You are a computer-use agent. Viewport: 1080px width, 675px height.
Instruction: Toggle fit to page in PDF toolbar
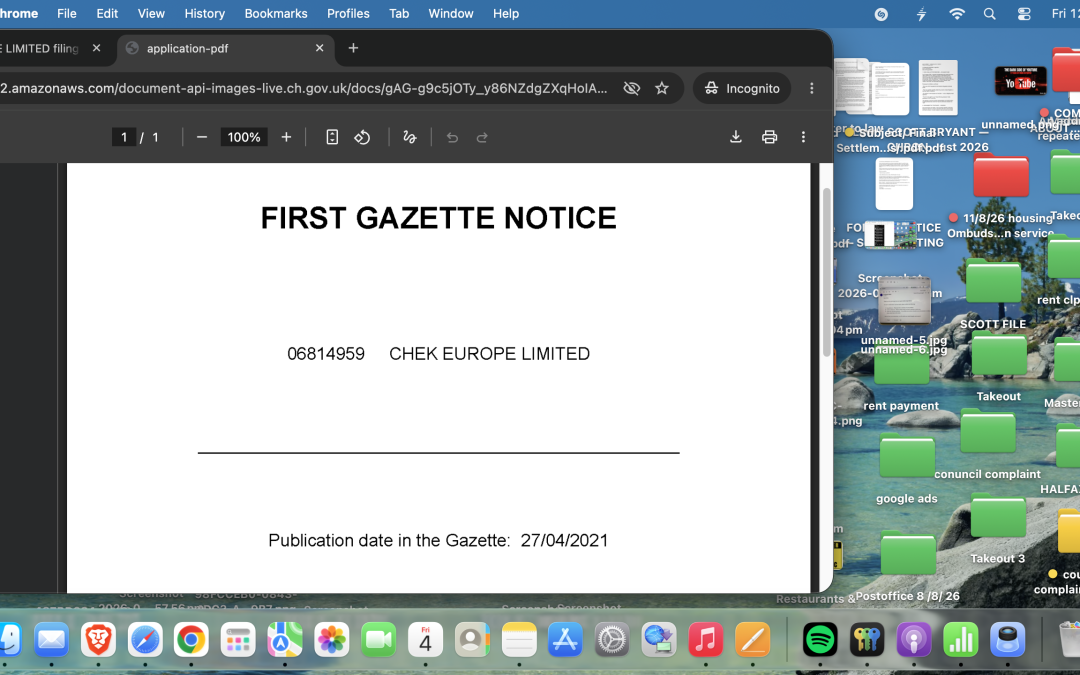coord(332,137)
